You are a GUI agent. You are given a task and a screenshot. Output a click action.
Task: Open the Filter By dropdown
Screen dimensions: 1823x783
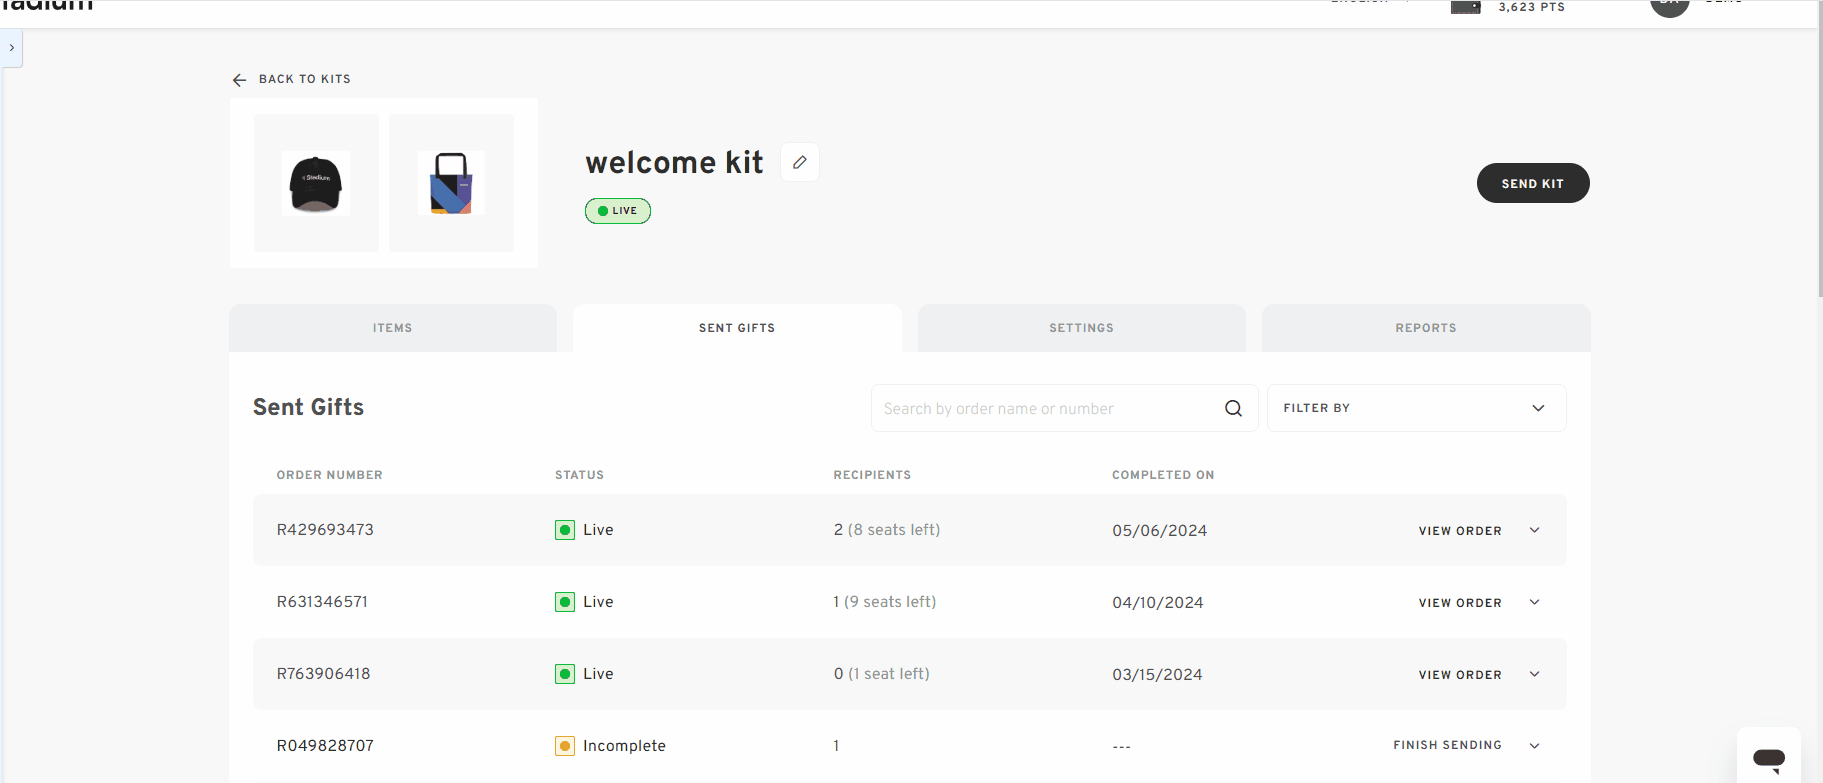[x=1416, y=408]
